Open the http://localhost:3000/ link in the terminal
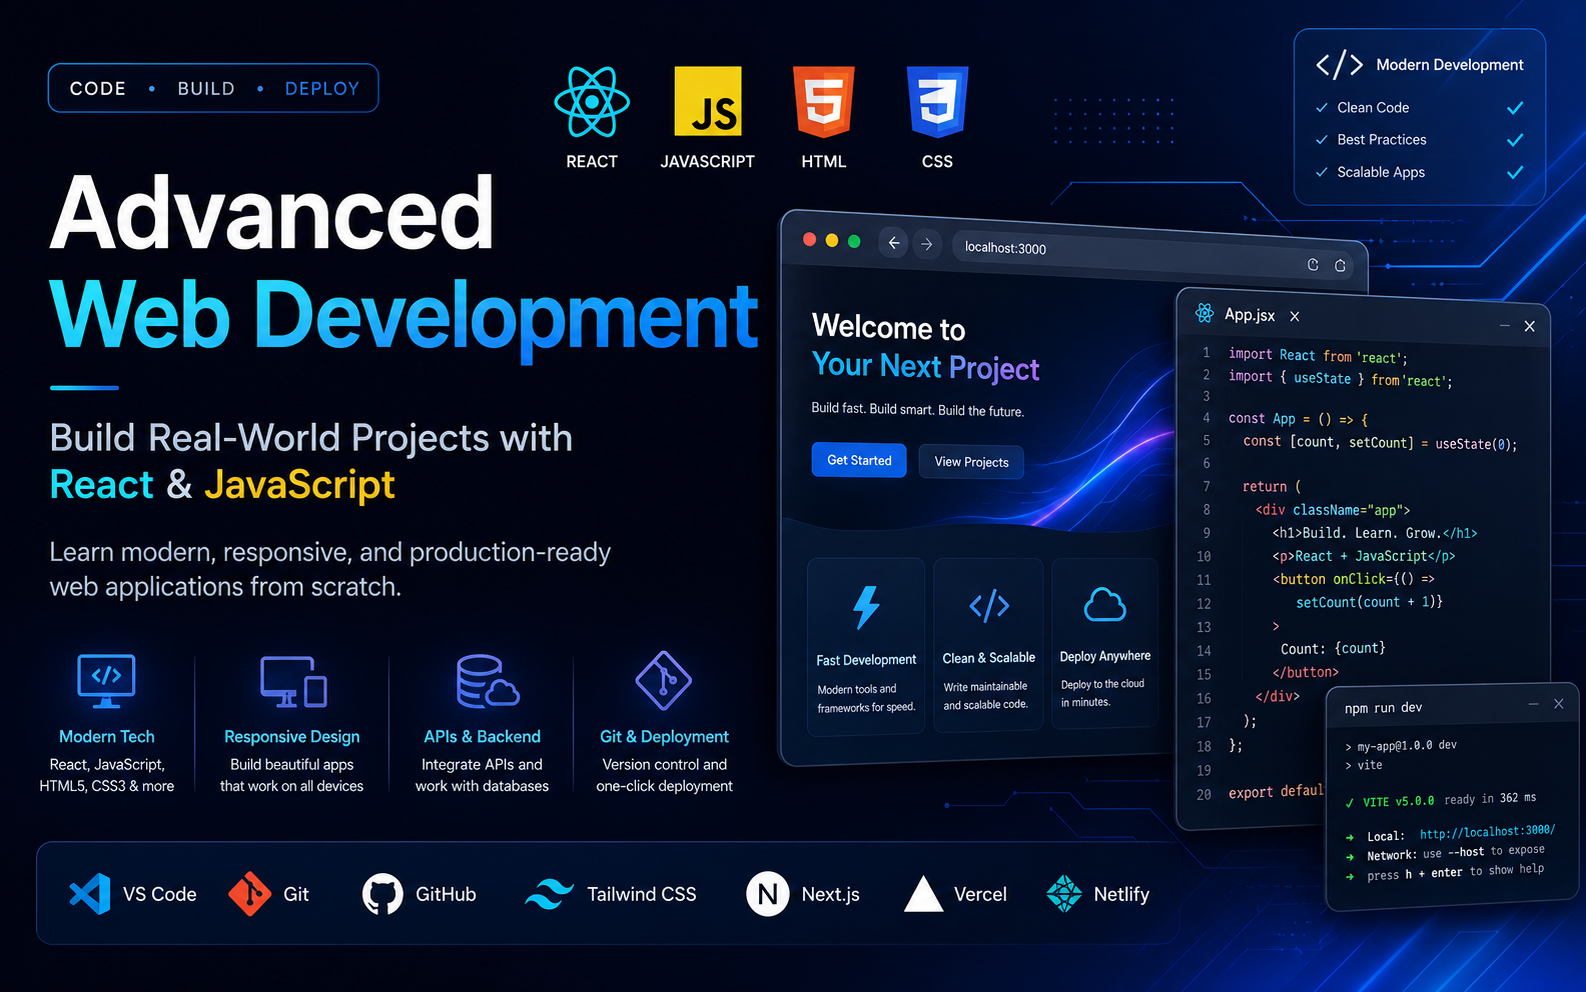This screenshot has width=1586, height=992. click(1487, 831)
